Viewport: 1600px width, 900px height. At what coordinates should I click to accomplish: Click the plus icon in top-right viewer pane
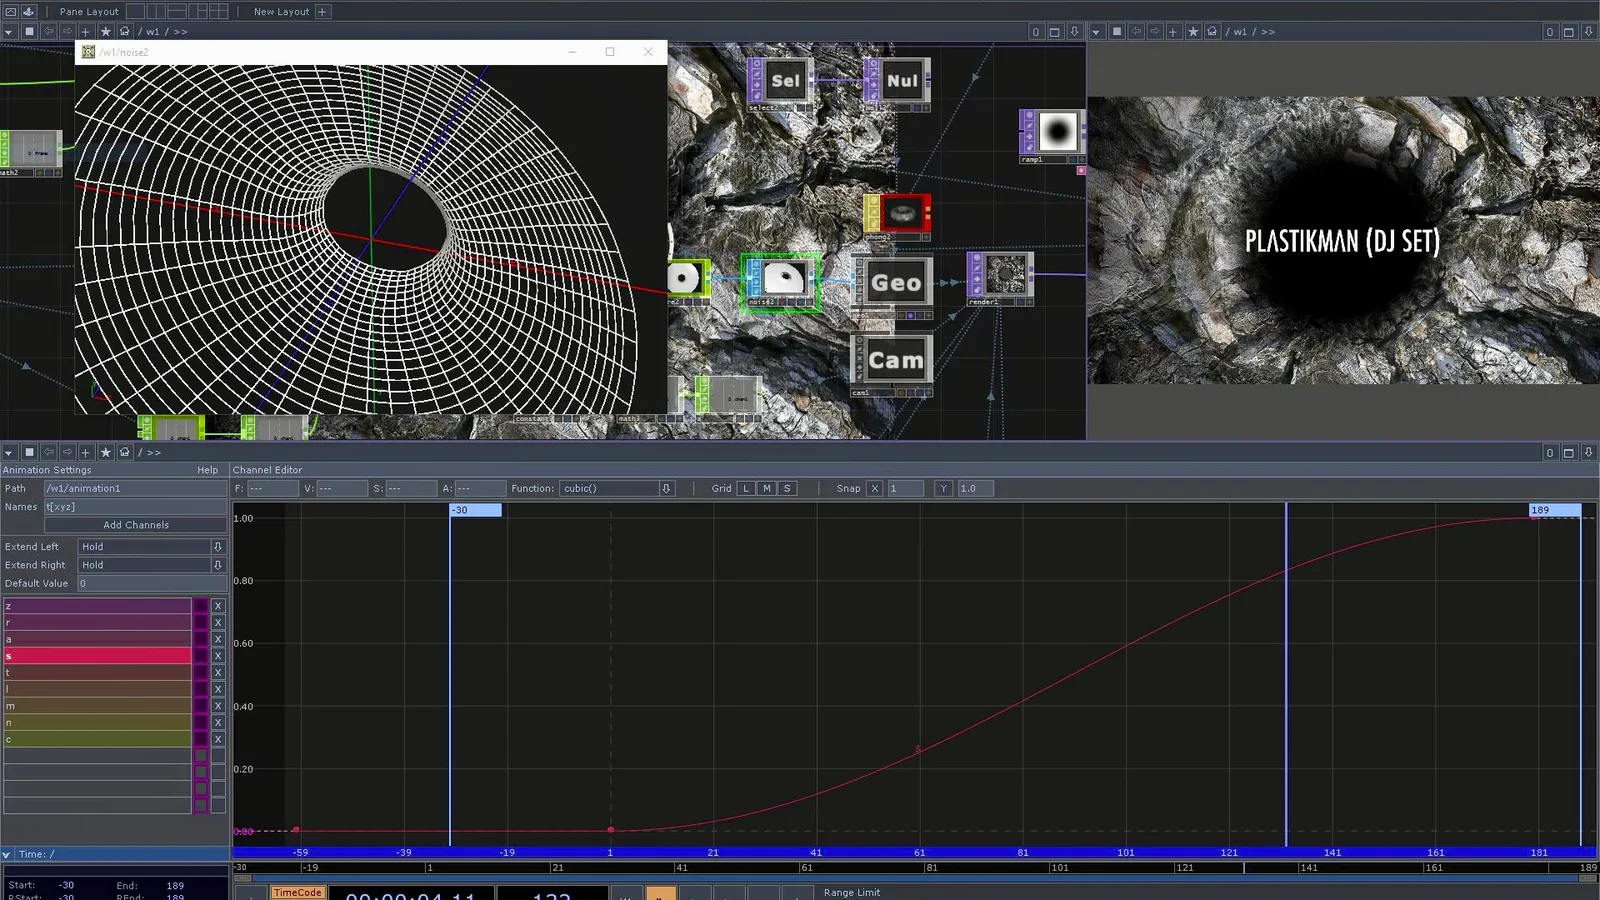(1173, 32)
